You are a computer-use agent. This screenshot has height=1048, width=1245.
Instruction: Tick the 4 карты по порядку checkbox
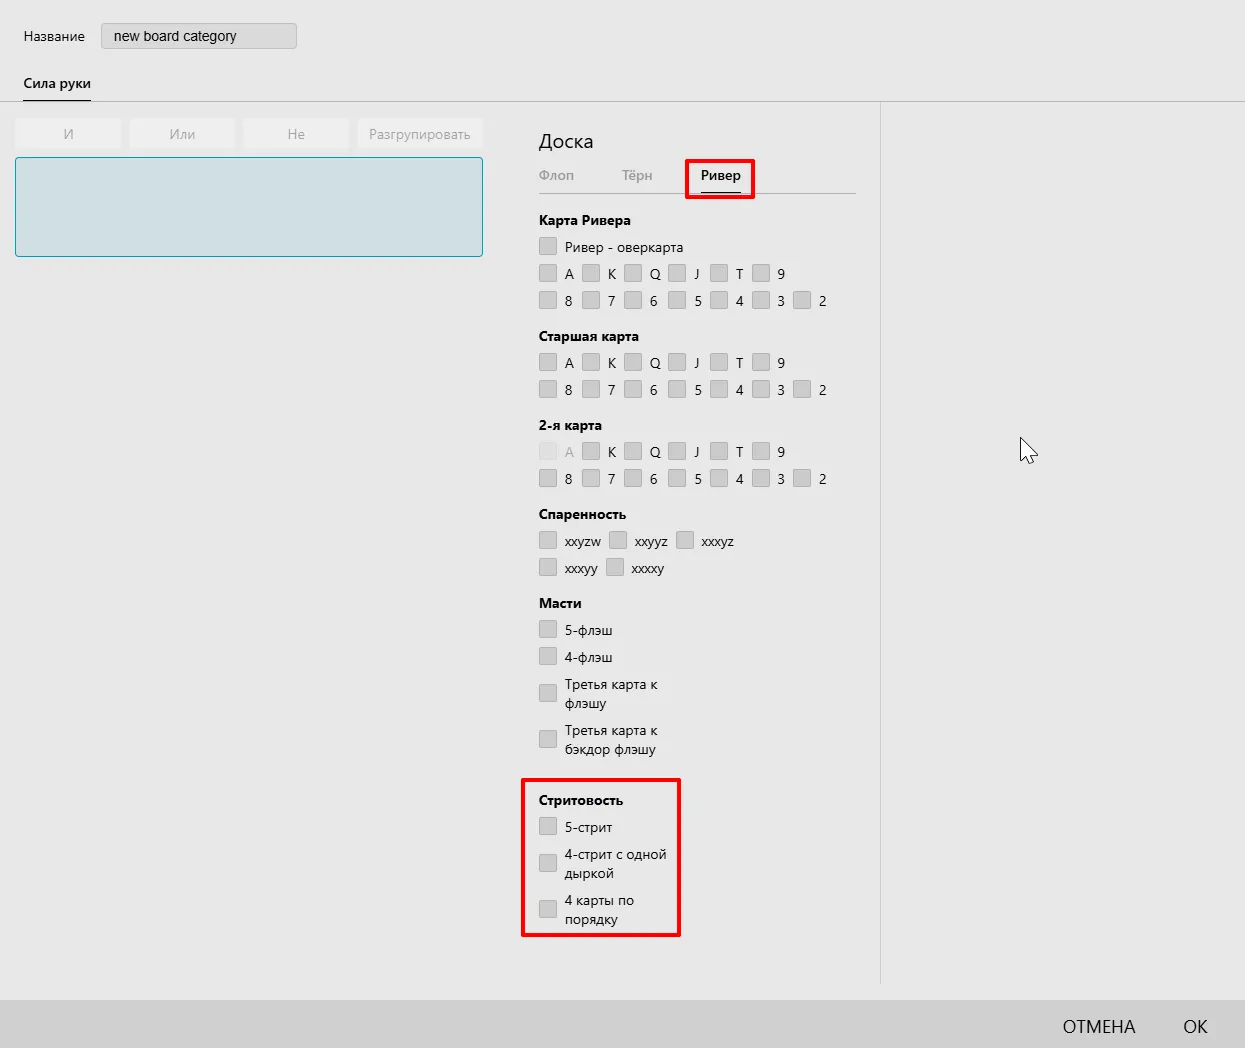548,909
